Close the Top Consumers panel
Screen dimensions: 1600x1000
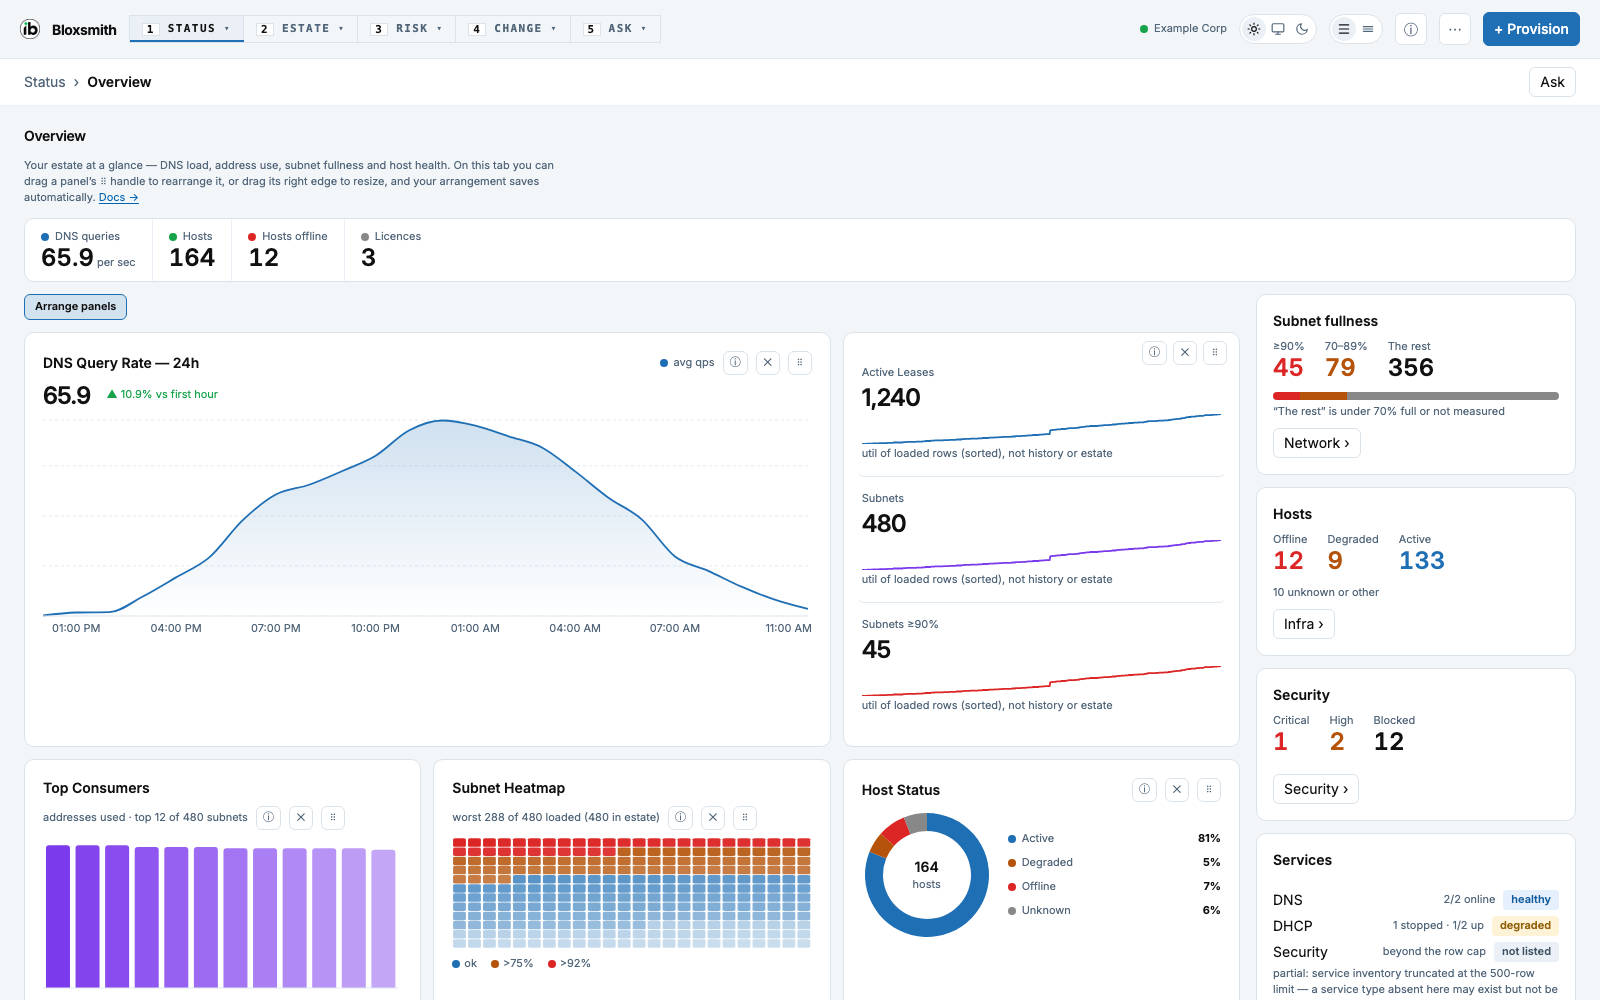[x=301, y=817]
